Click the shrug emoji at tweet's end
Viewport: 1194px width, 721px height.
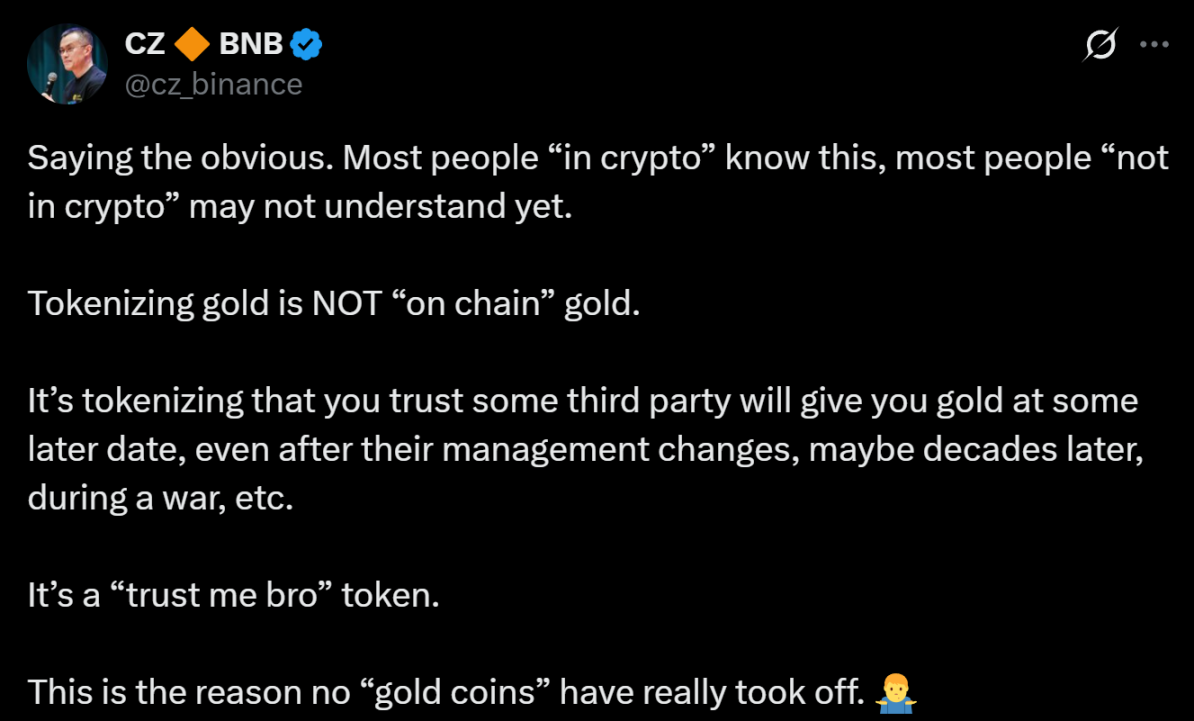coord(898,690)
